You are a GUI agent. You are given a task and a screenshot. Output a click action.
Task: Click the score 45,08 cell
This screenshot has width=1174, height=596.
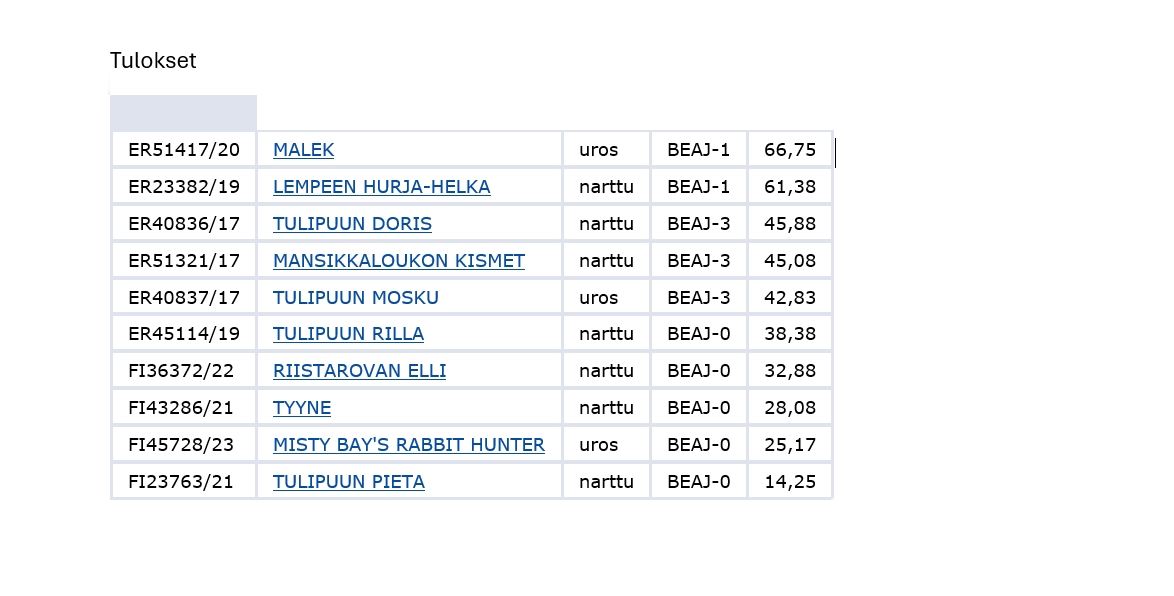tap(790, 261)
